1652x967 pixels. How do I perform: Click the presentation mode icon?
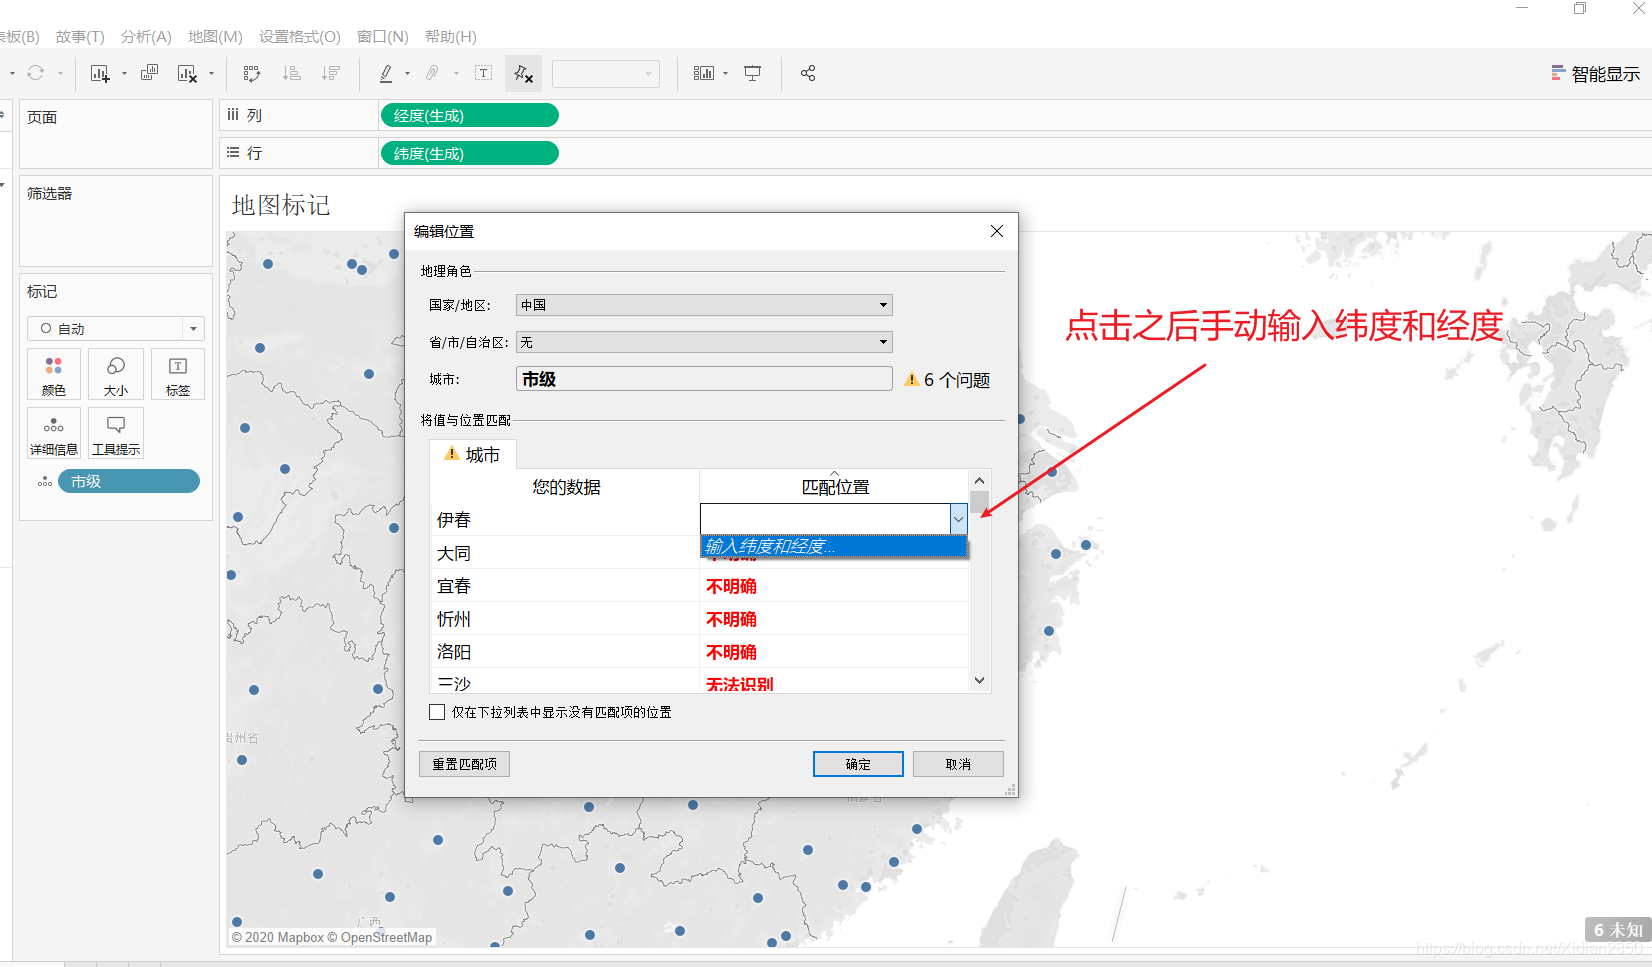[753, 73]
